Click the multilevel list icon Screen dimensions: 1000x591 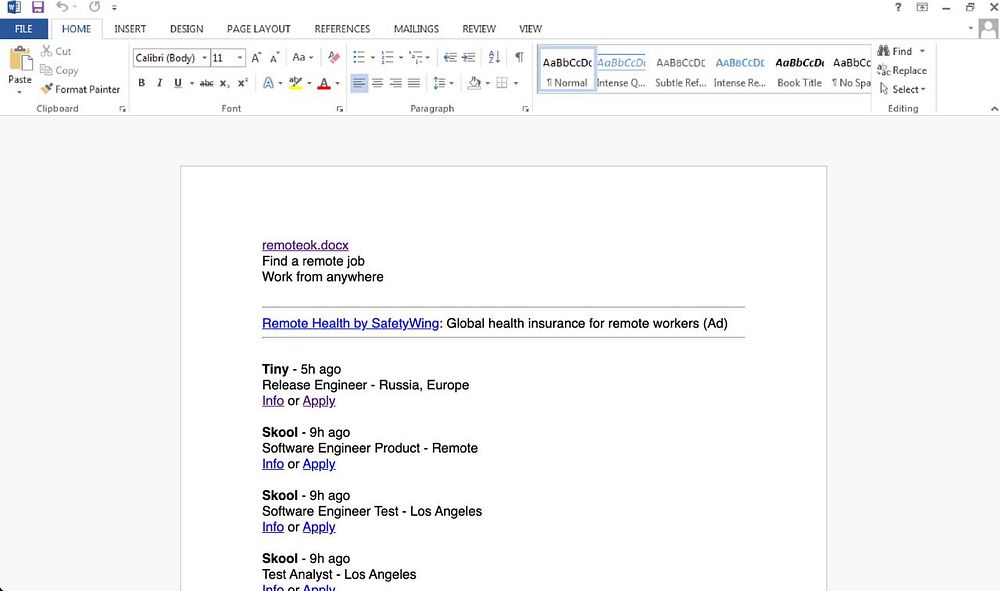click(x=416, y=57)
